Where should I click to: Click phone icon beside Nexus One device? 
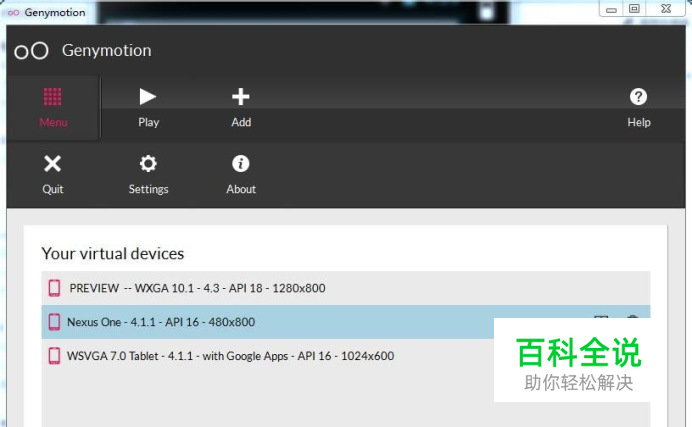[x=54, y=322]
